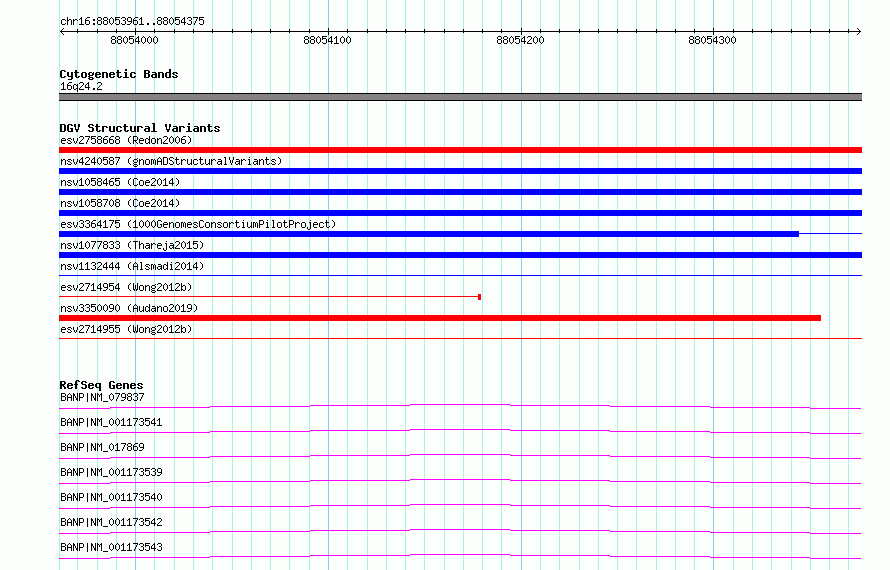Open the nsv1058708 (Coe2014) variant bar

pyautogui.click(x=460, y=213)
